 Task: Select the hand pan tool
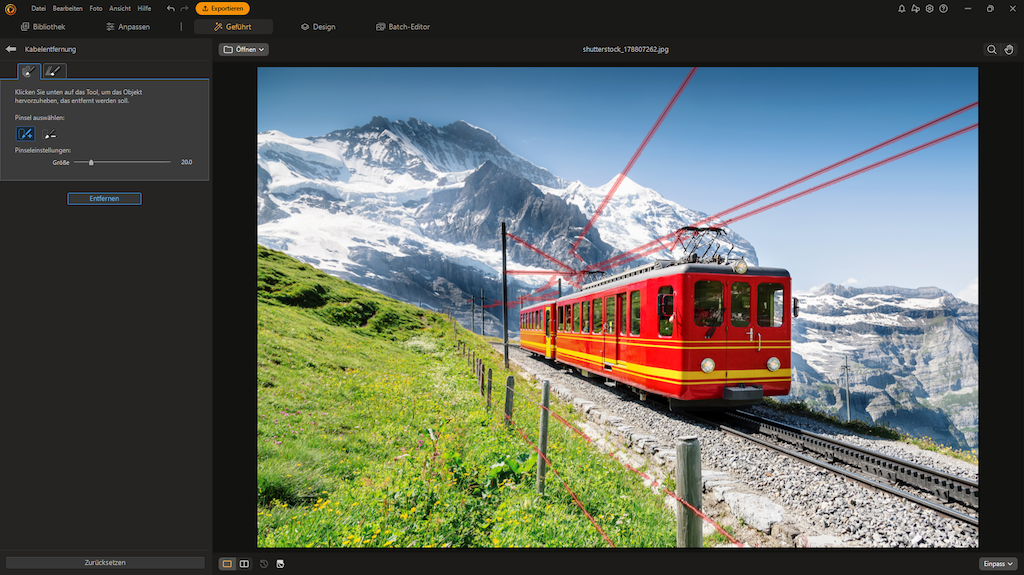[x=1009, y=49]
